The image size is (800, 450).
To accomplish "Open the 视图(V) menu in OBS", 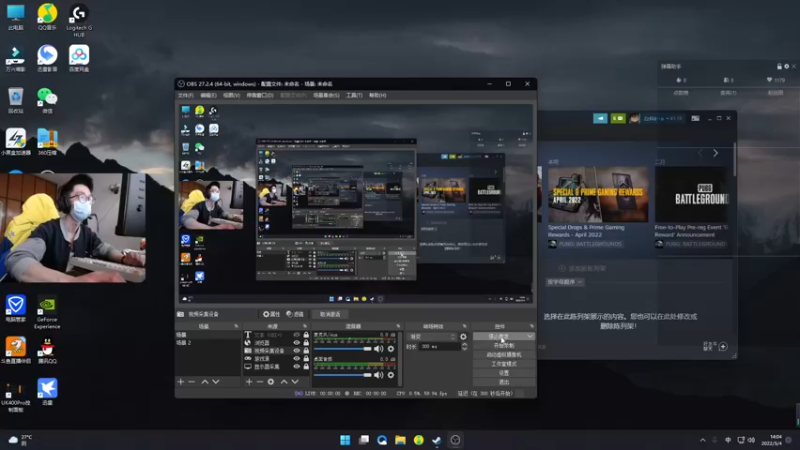I will point(231,95).
